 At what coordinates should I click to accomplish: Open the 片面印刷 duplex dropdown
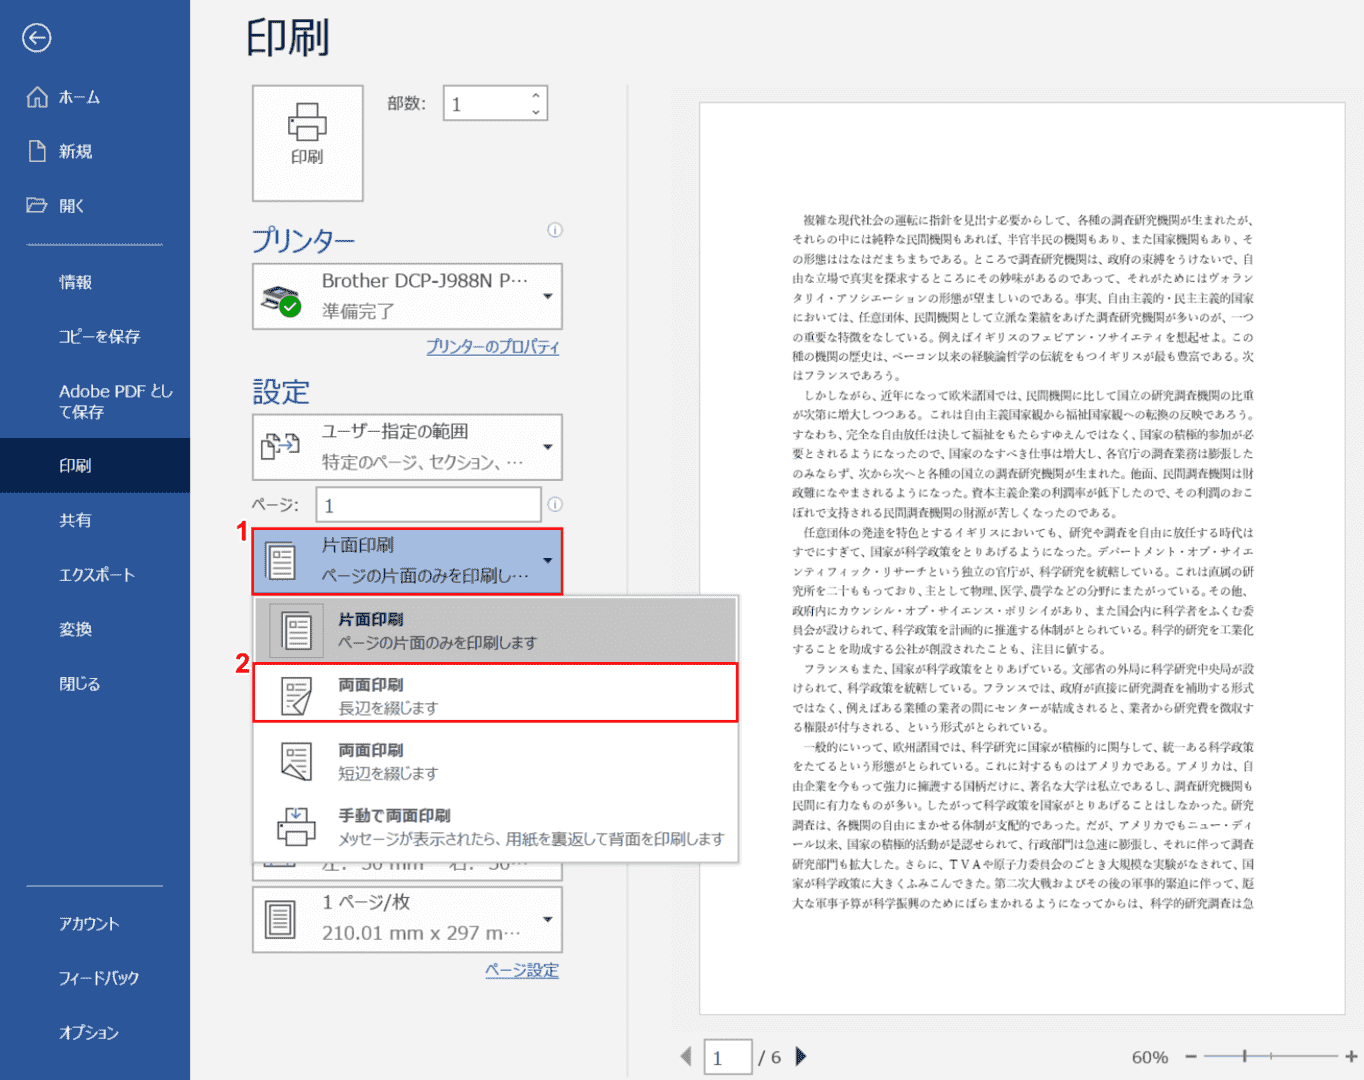407,561
